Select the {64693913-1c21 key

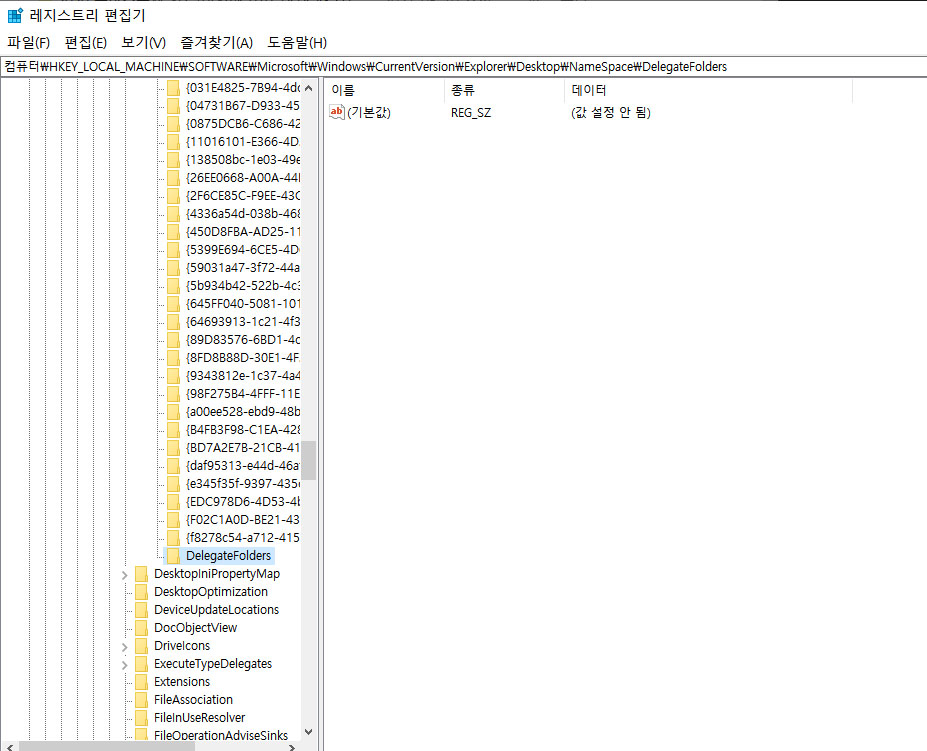pyautogui.click(x=243, y=322)
